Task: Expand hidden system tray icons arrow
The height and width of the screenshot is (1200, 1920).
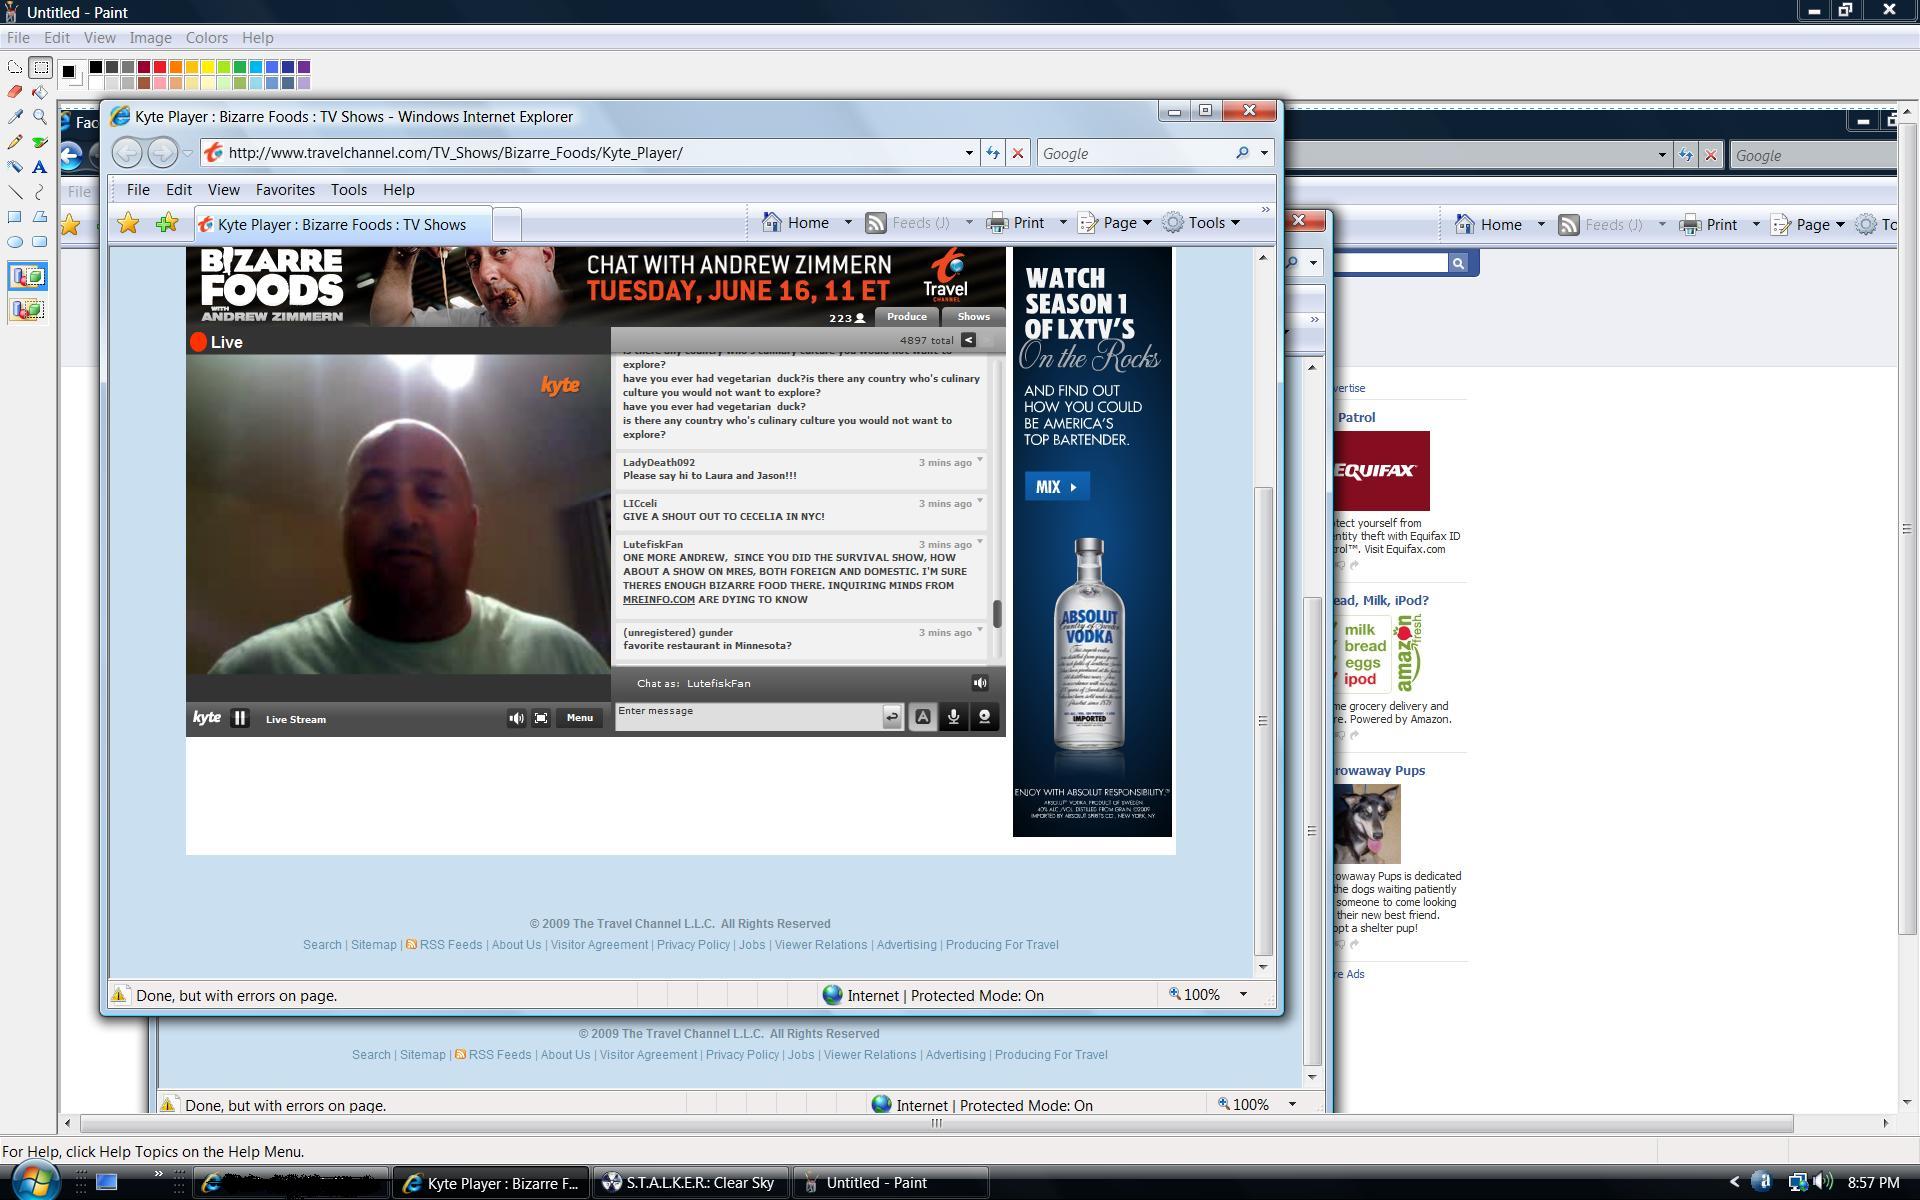Action: (1734, 1182)
